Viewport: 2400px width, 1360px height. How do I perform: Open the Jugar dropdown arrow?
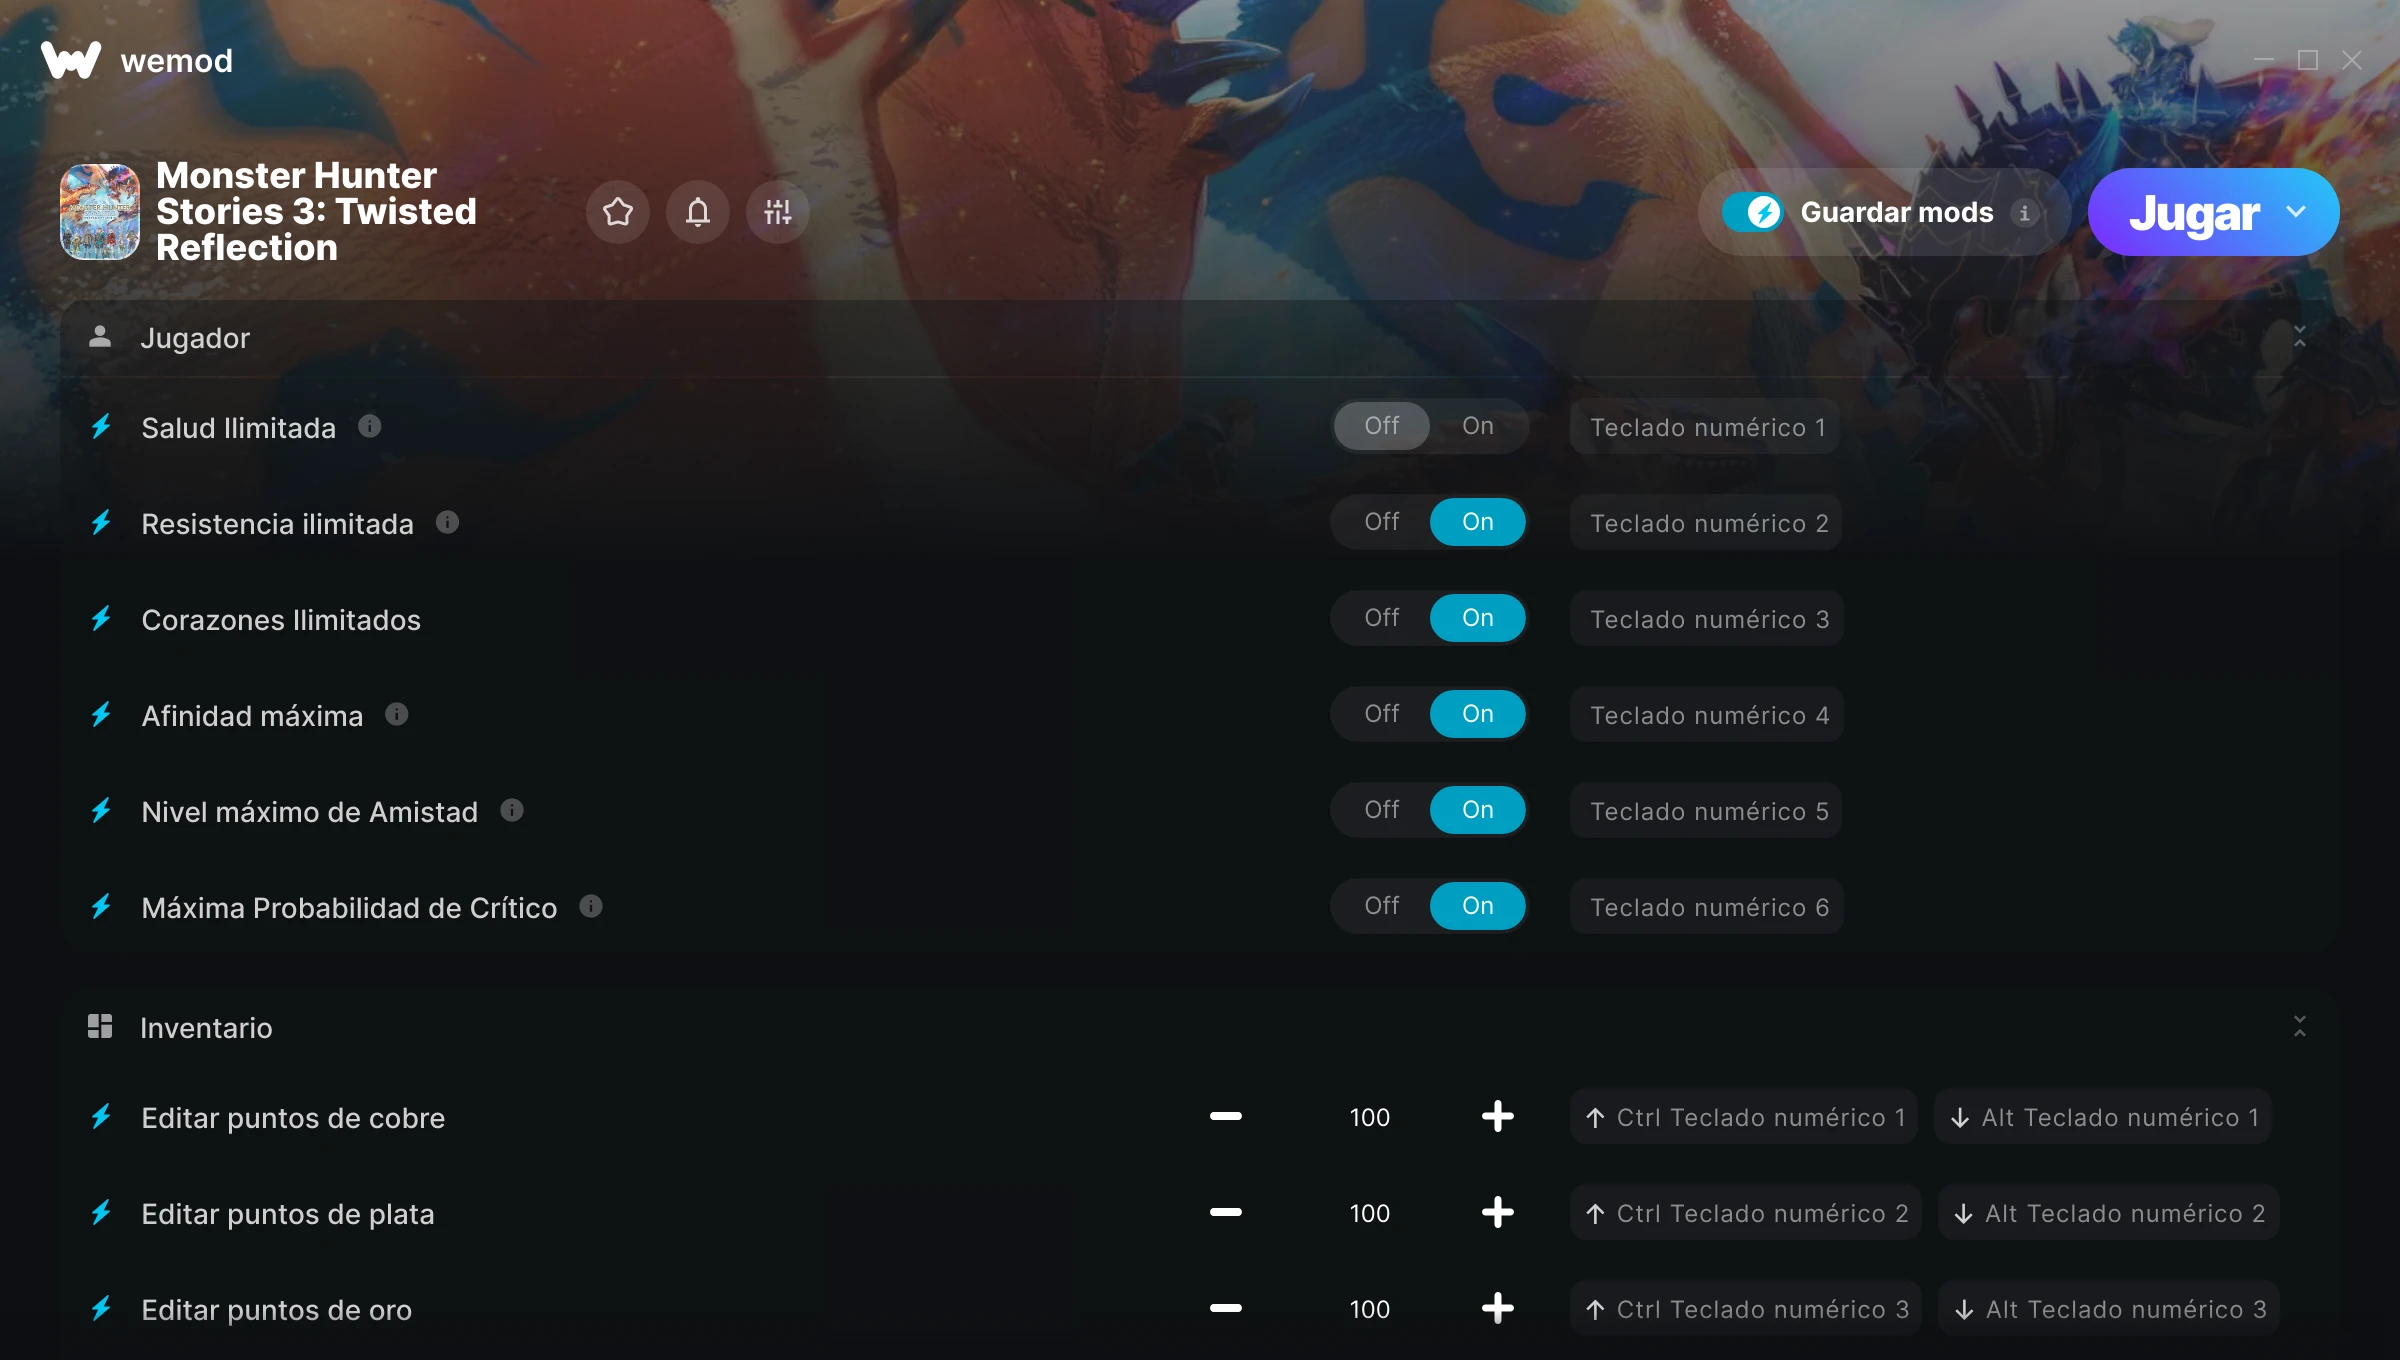click(2296, 212)
